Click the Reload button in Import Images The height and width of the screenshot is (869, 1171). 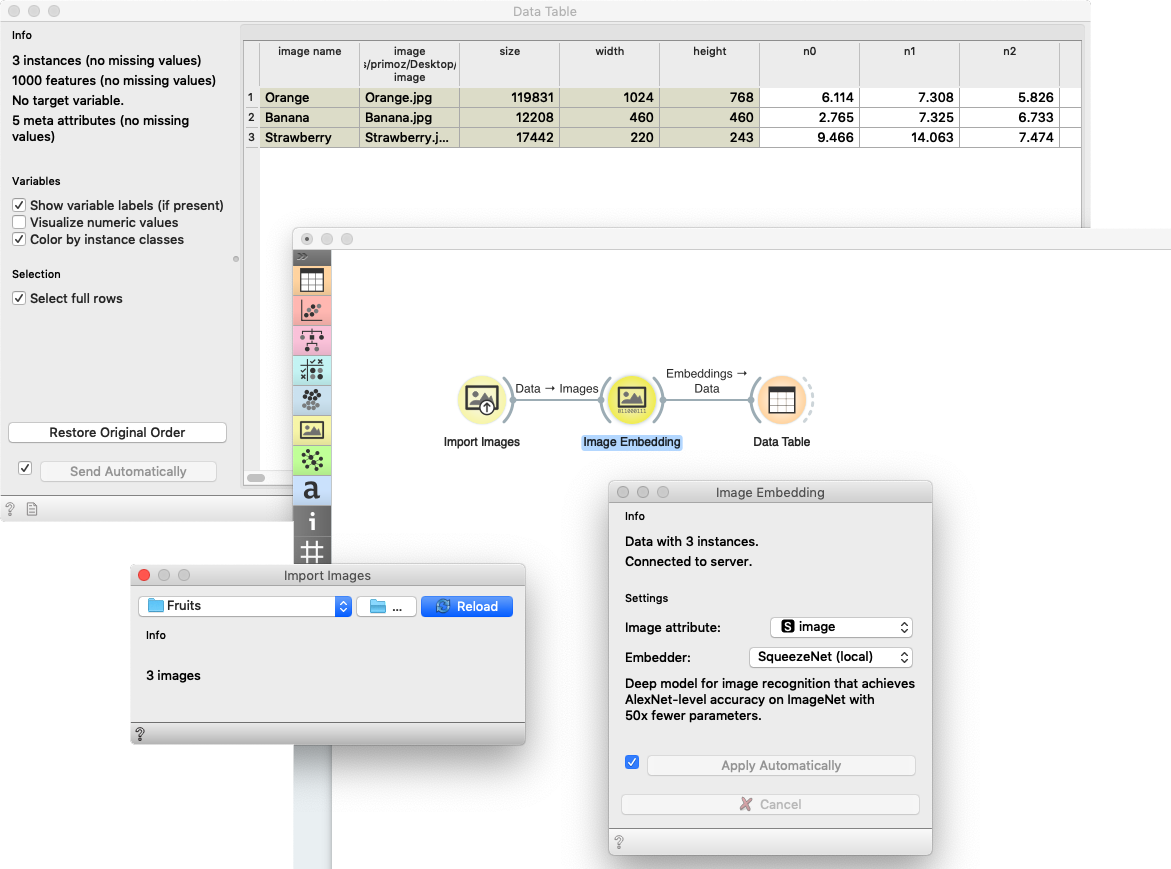[466, 606]
